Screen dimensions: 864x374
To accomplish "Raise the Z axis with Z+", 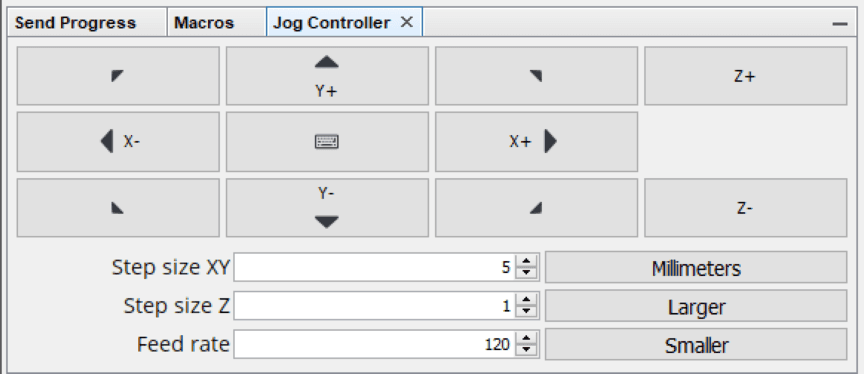I will (746, 76).
